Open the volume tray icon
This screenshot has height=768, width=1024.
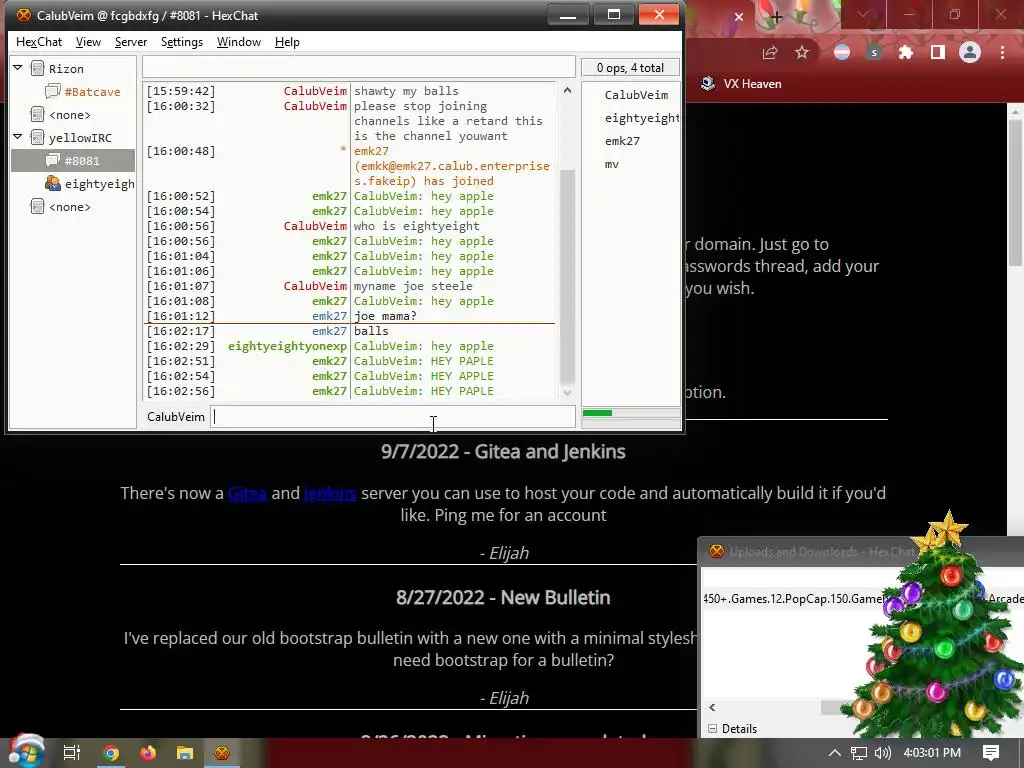(882, 753)
